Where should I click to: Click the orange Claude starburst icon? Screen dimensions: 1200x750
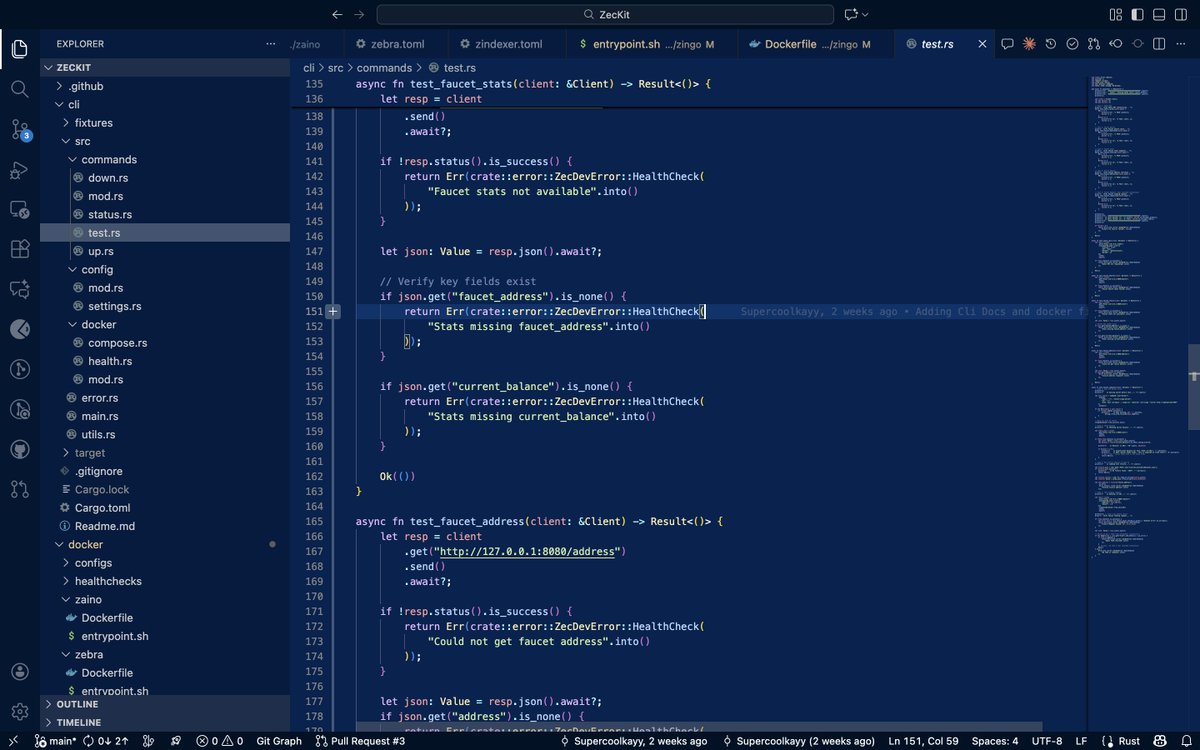pos(1028,44)
